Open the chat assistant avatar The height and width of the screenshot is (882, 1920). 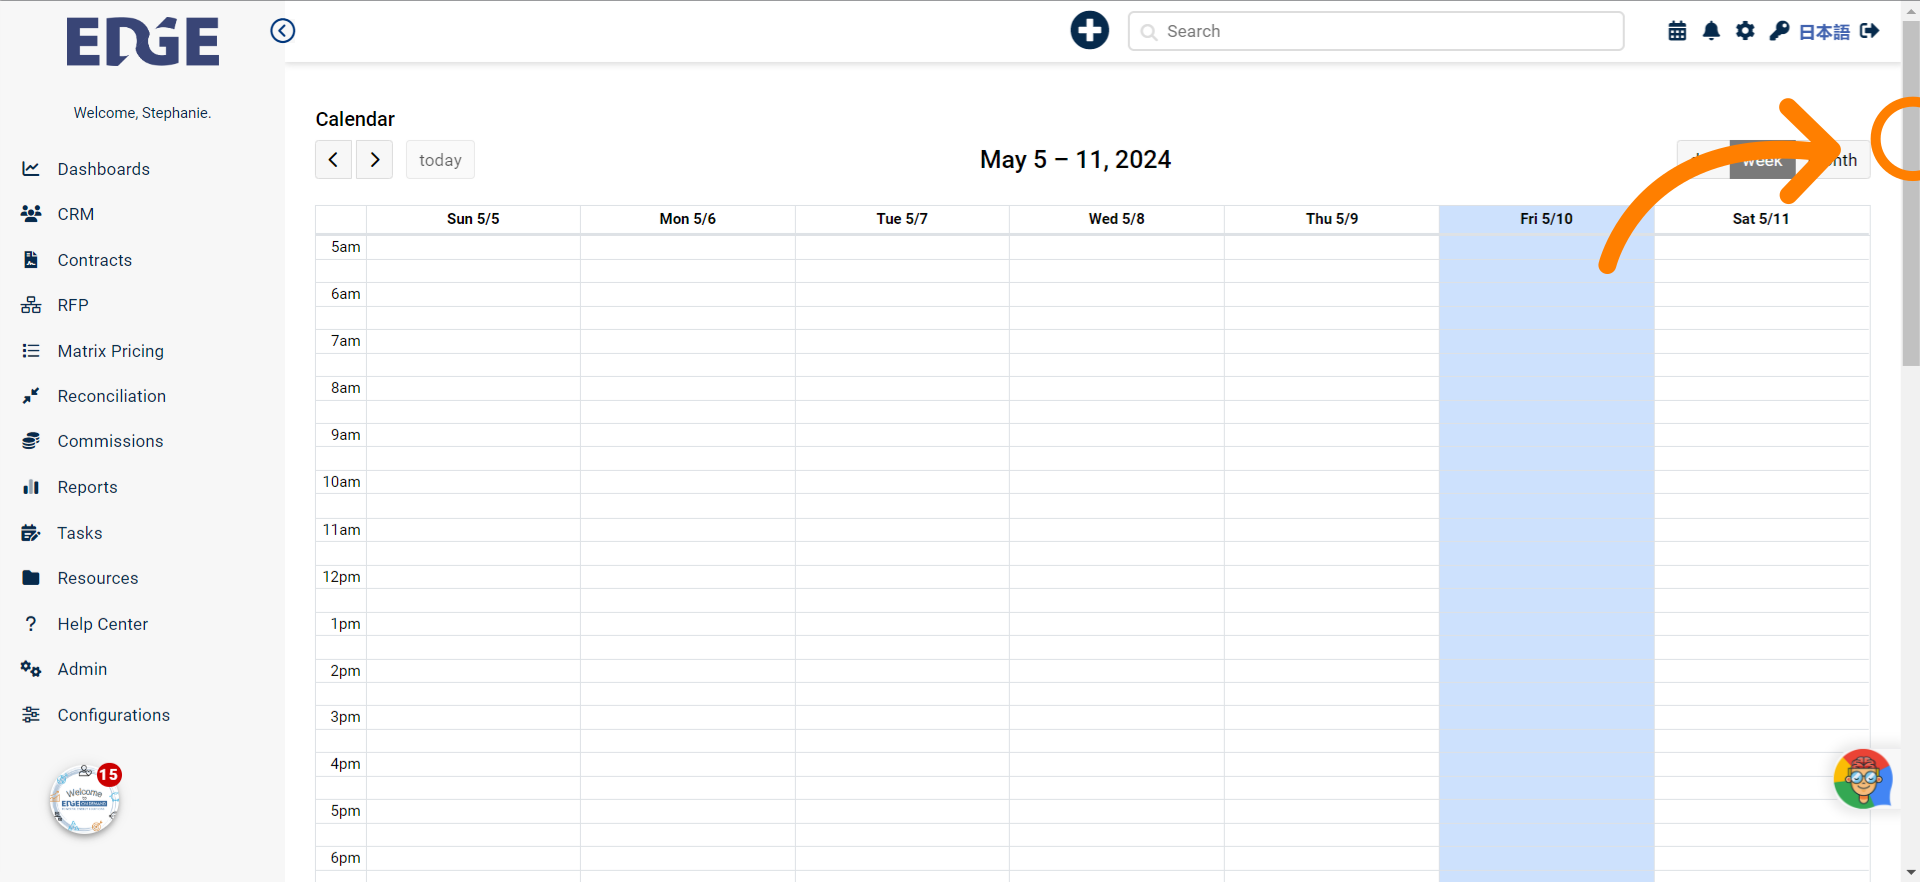(1863, 779)
